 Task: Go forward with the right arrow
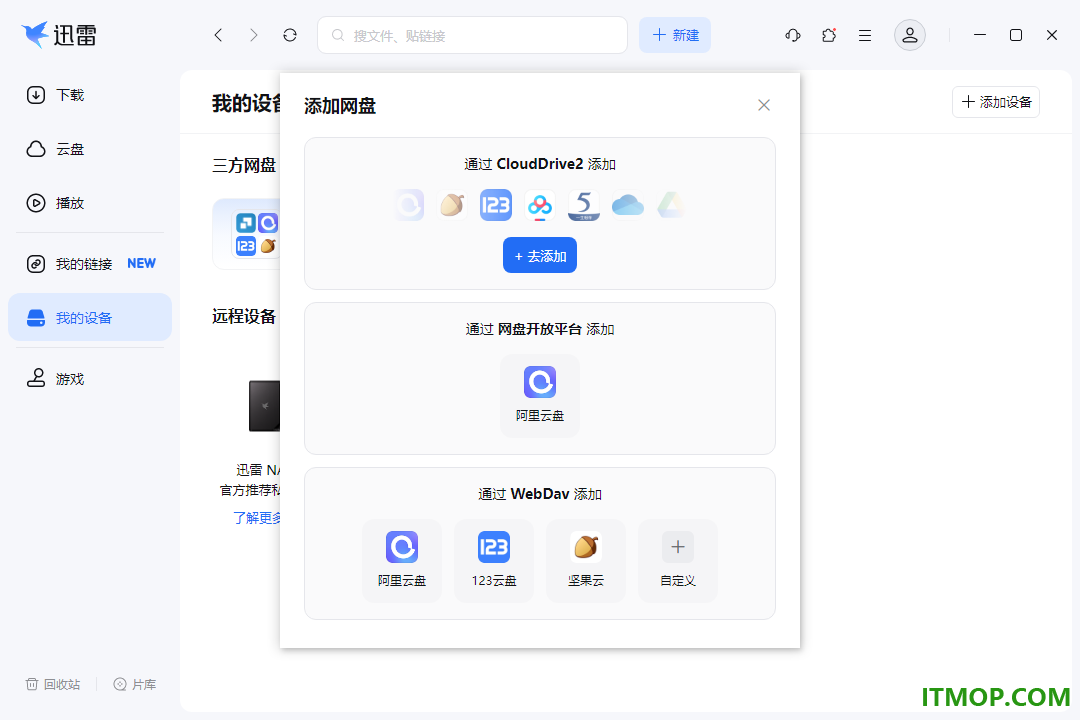pyautogui.click(x=253, y=35)
